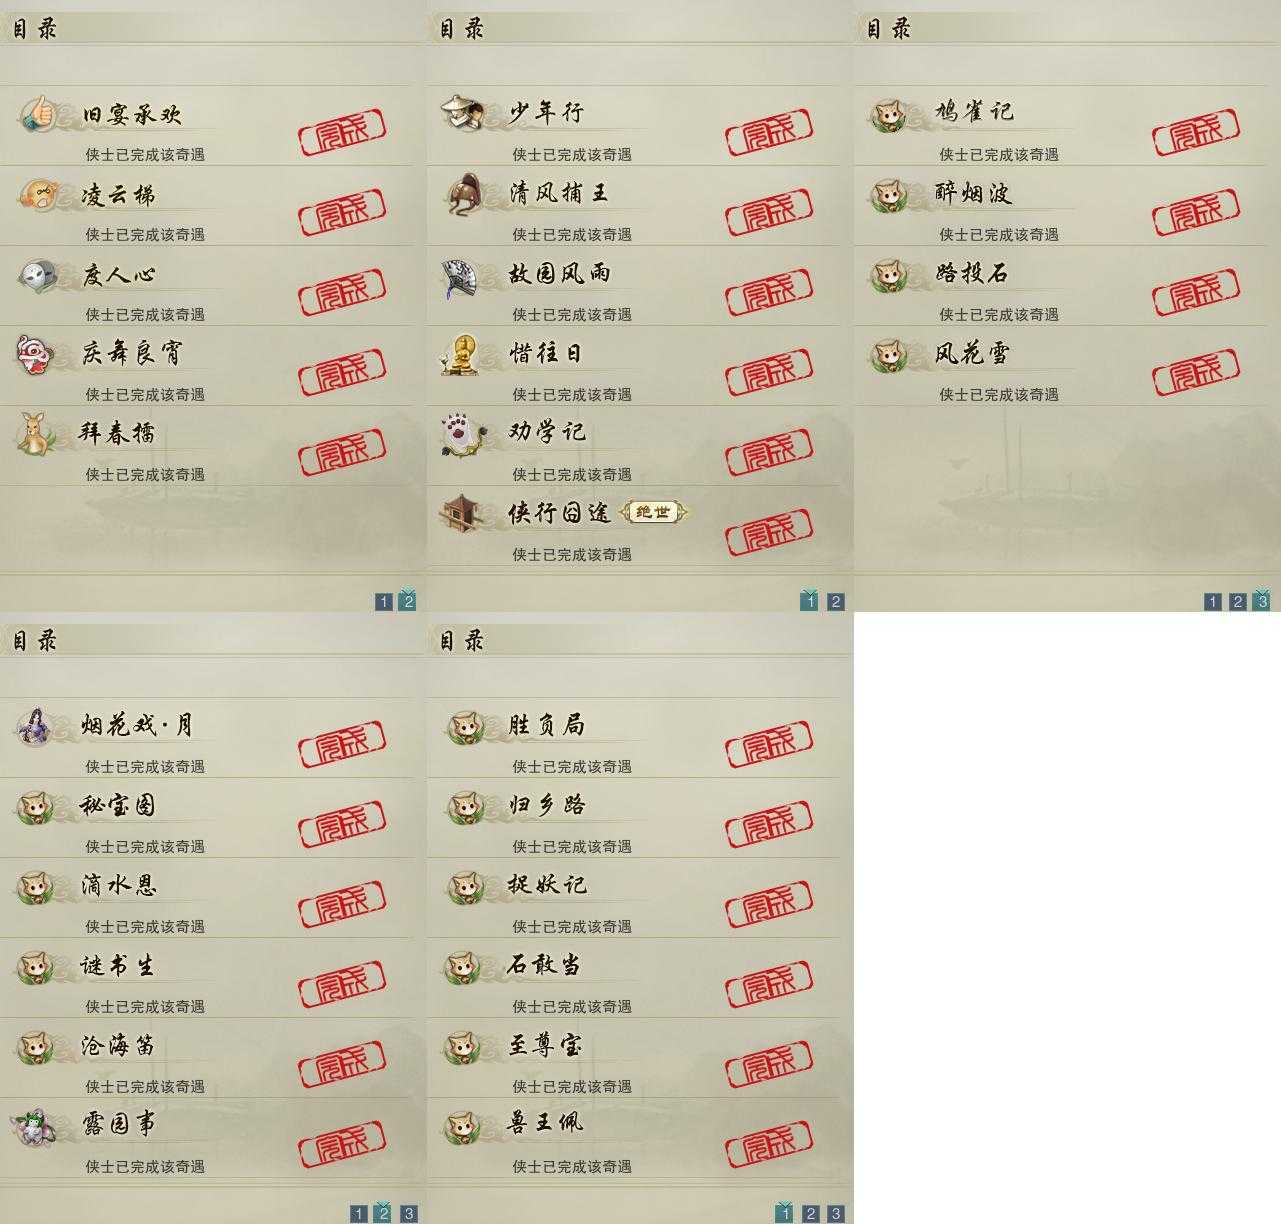Select the cat icon beside 醉烟波
The image size is (1281, 1224).
[x=889, y=194]
